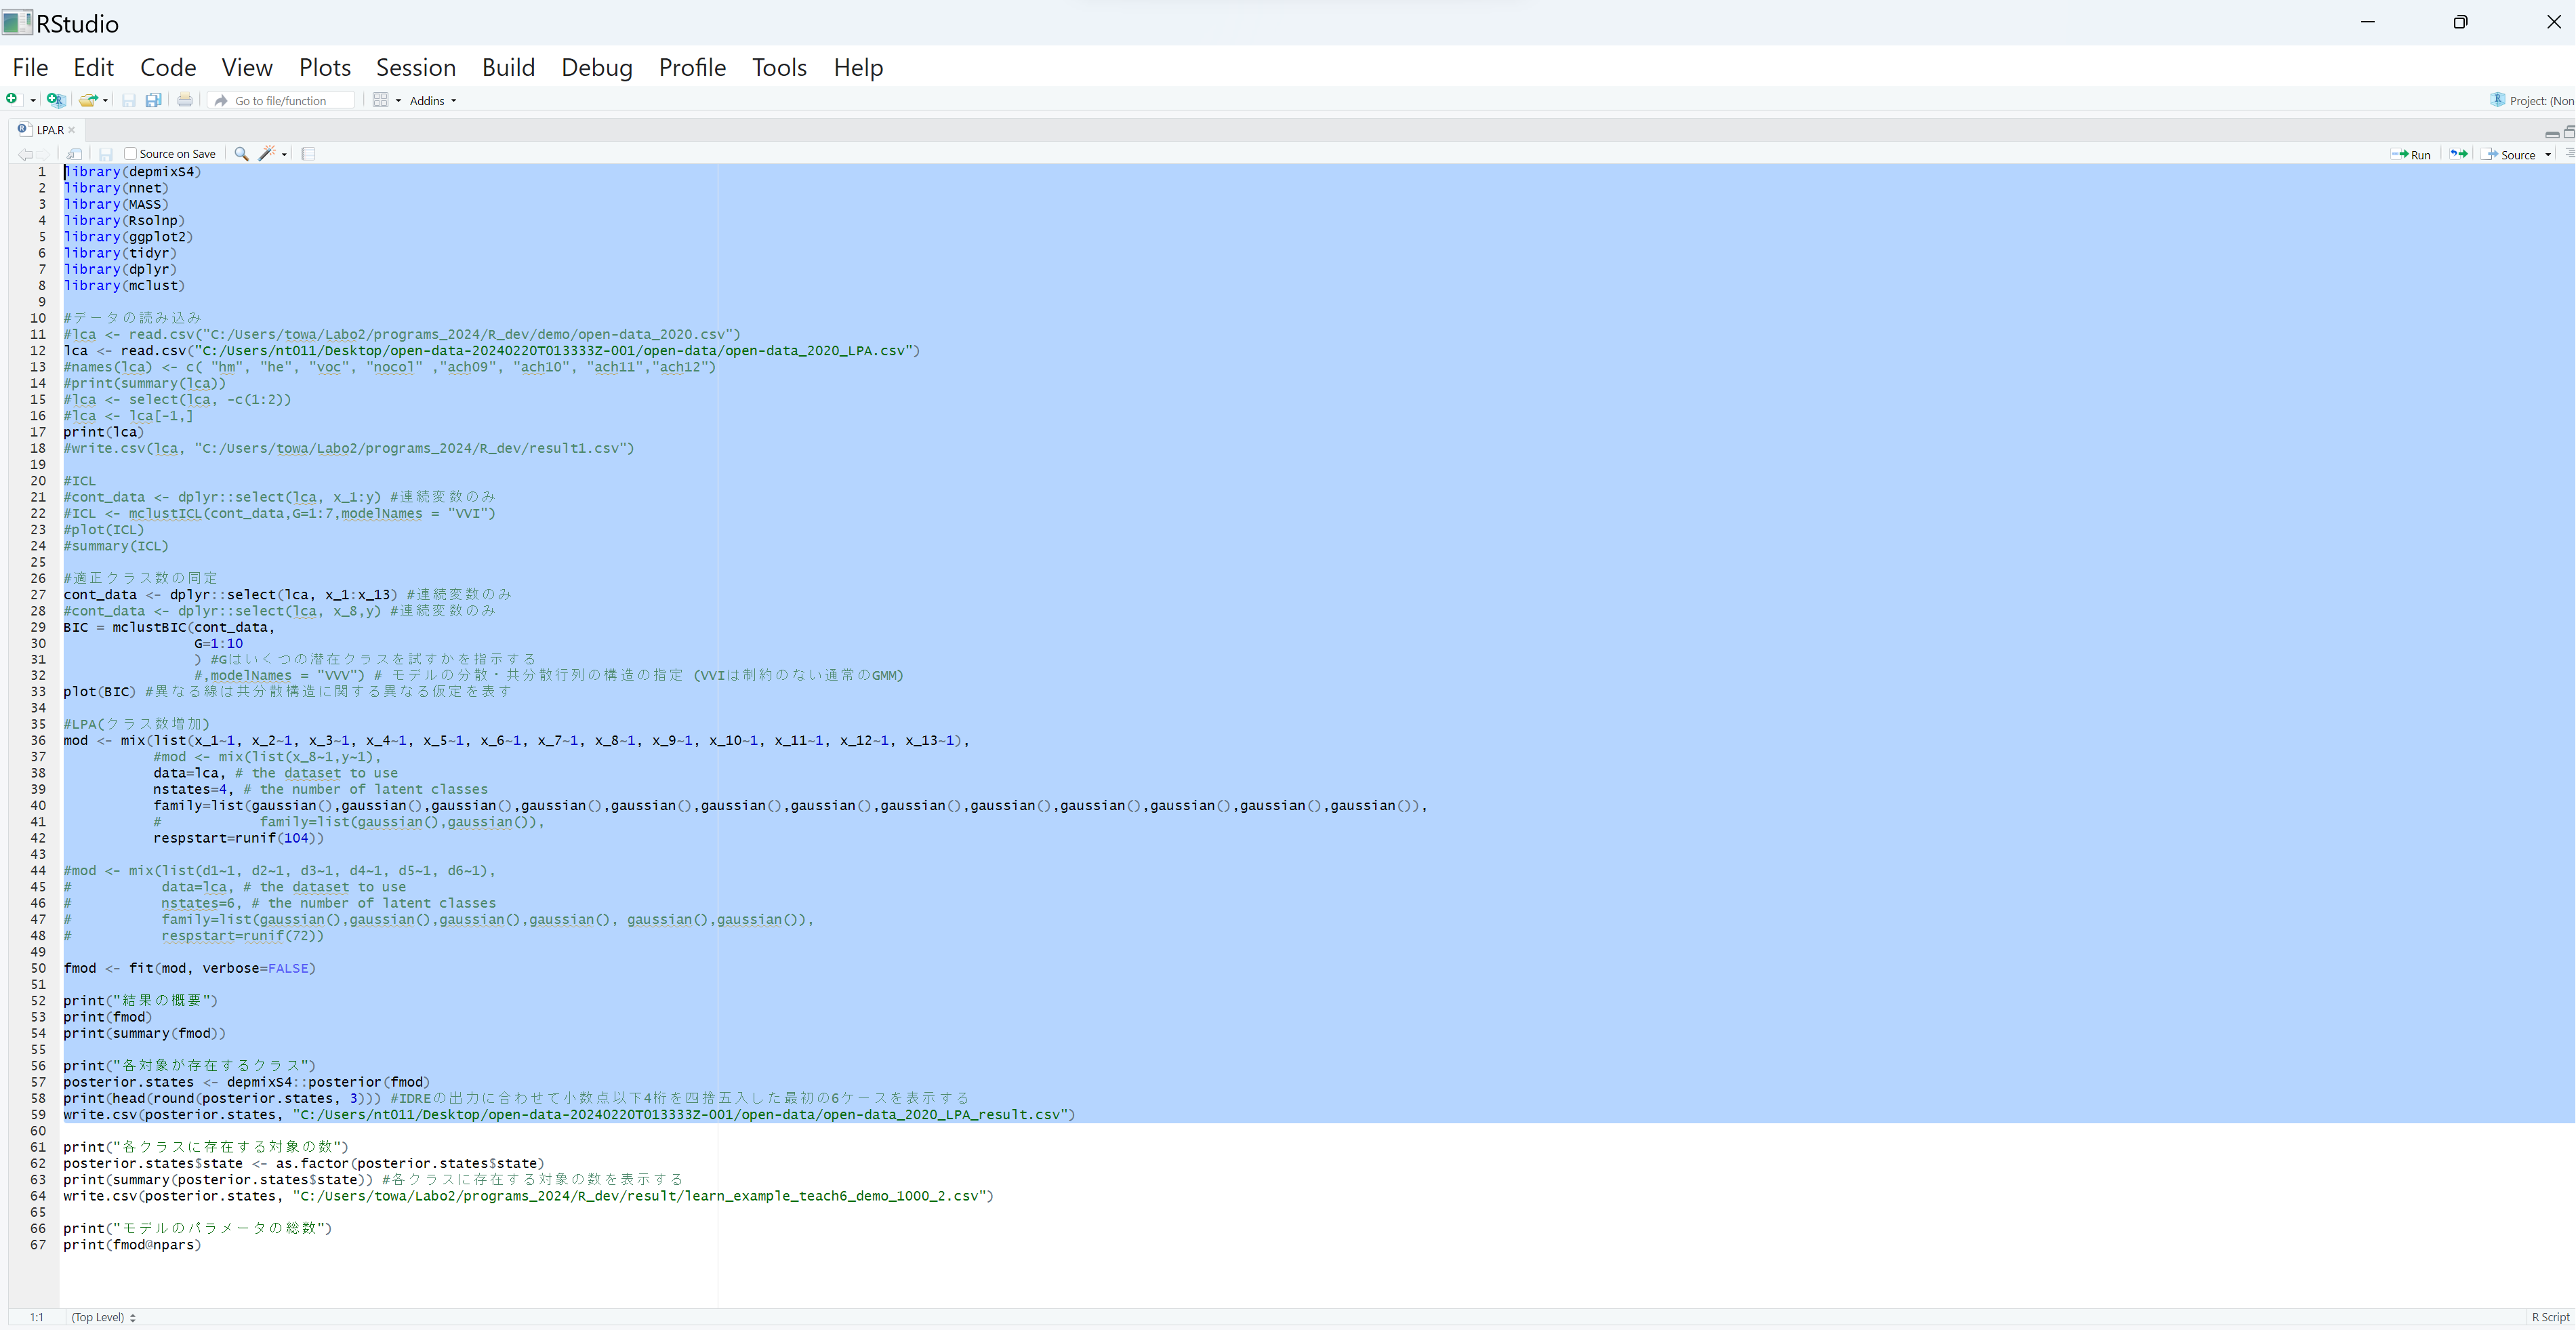Click the New File plus icon

[x=12, y=99]
